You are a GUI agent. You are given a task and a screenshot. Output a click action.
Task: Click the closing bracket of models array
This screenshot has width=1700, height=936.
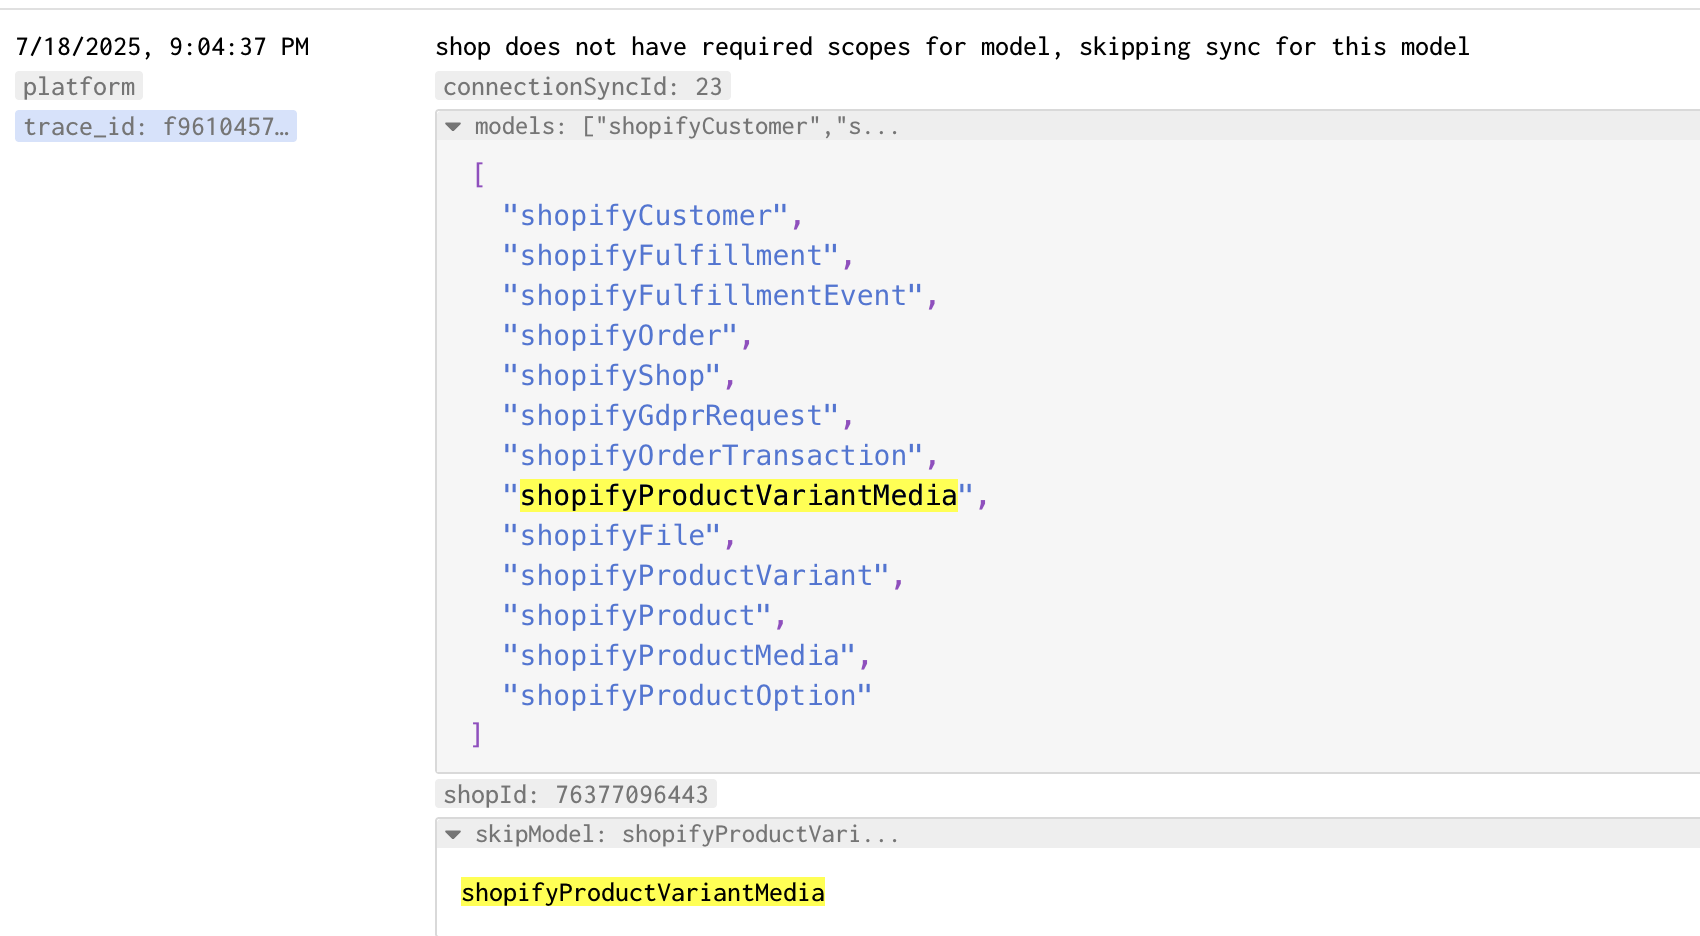477,735
